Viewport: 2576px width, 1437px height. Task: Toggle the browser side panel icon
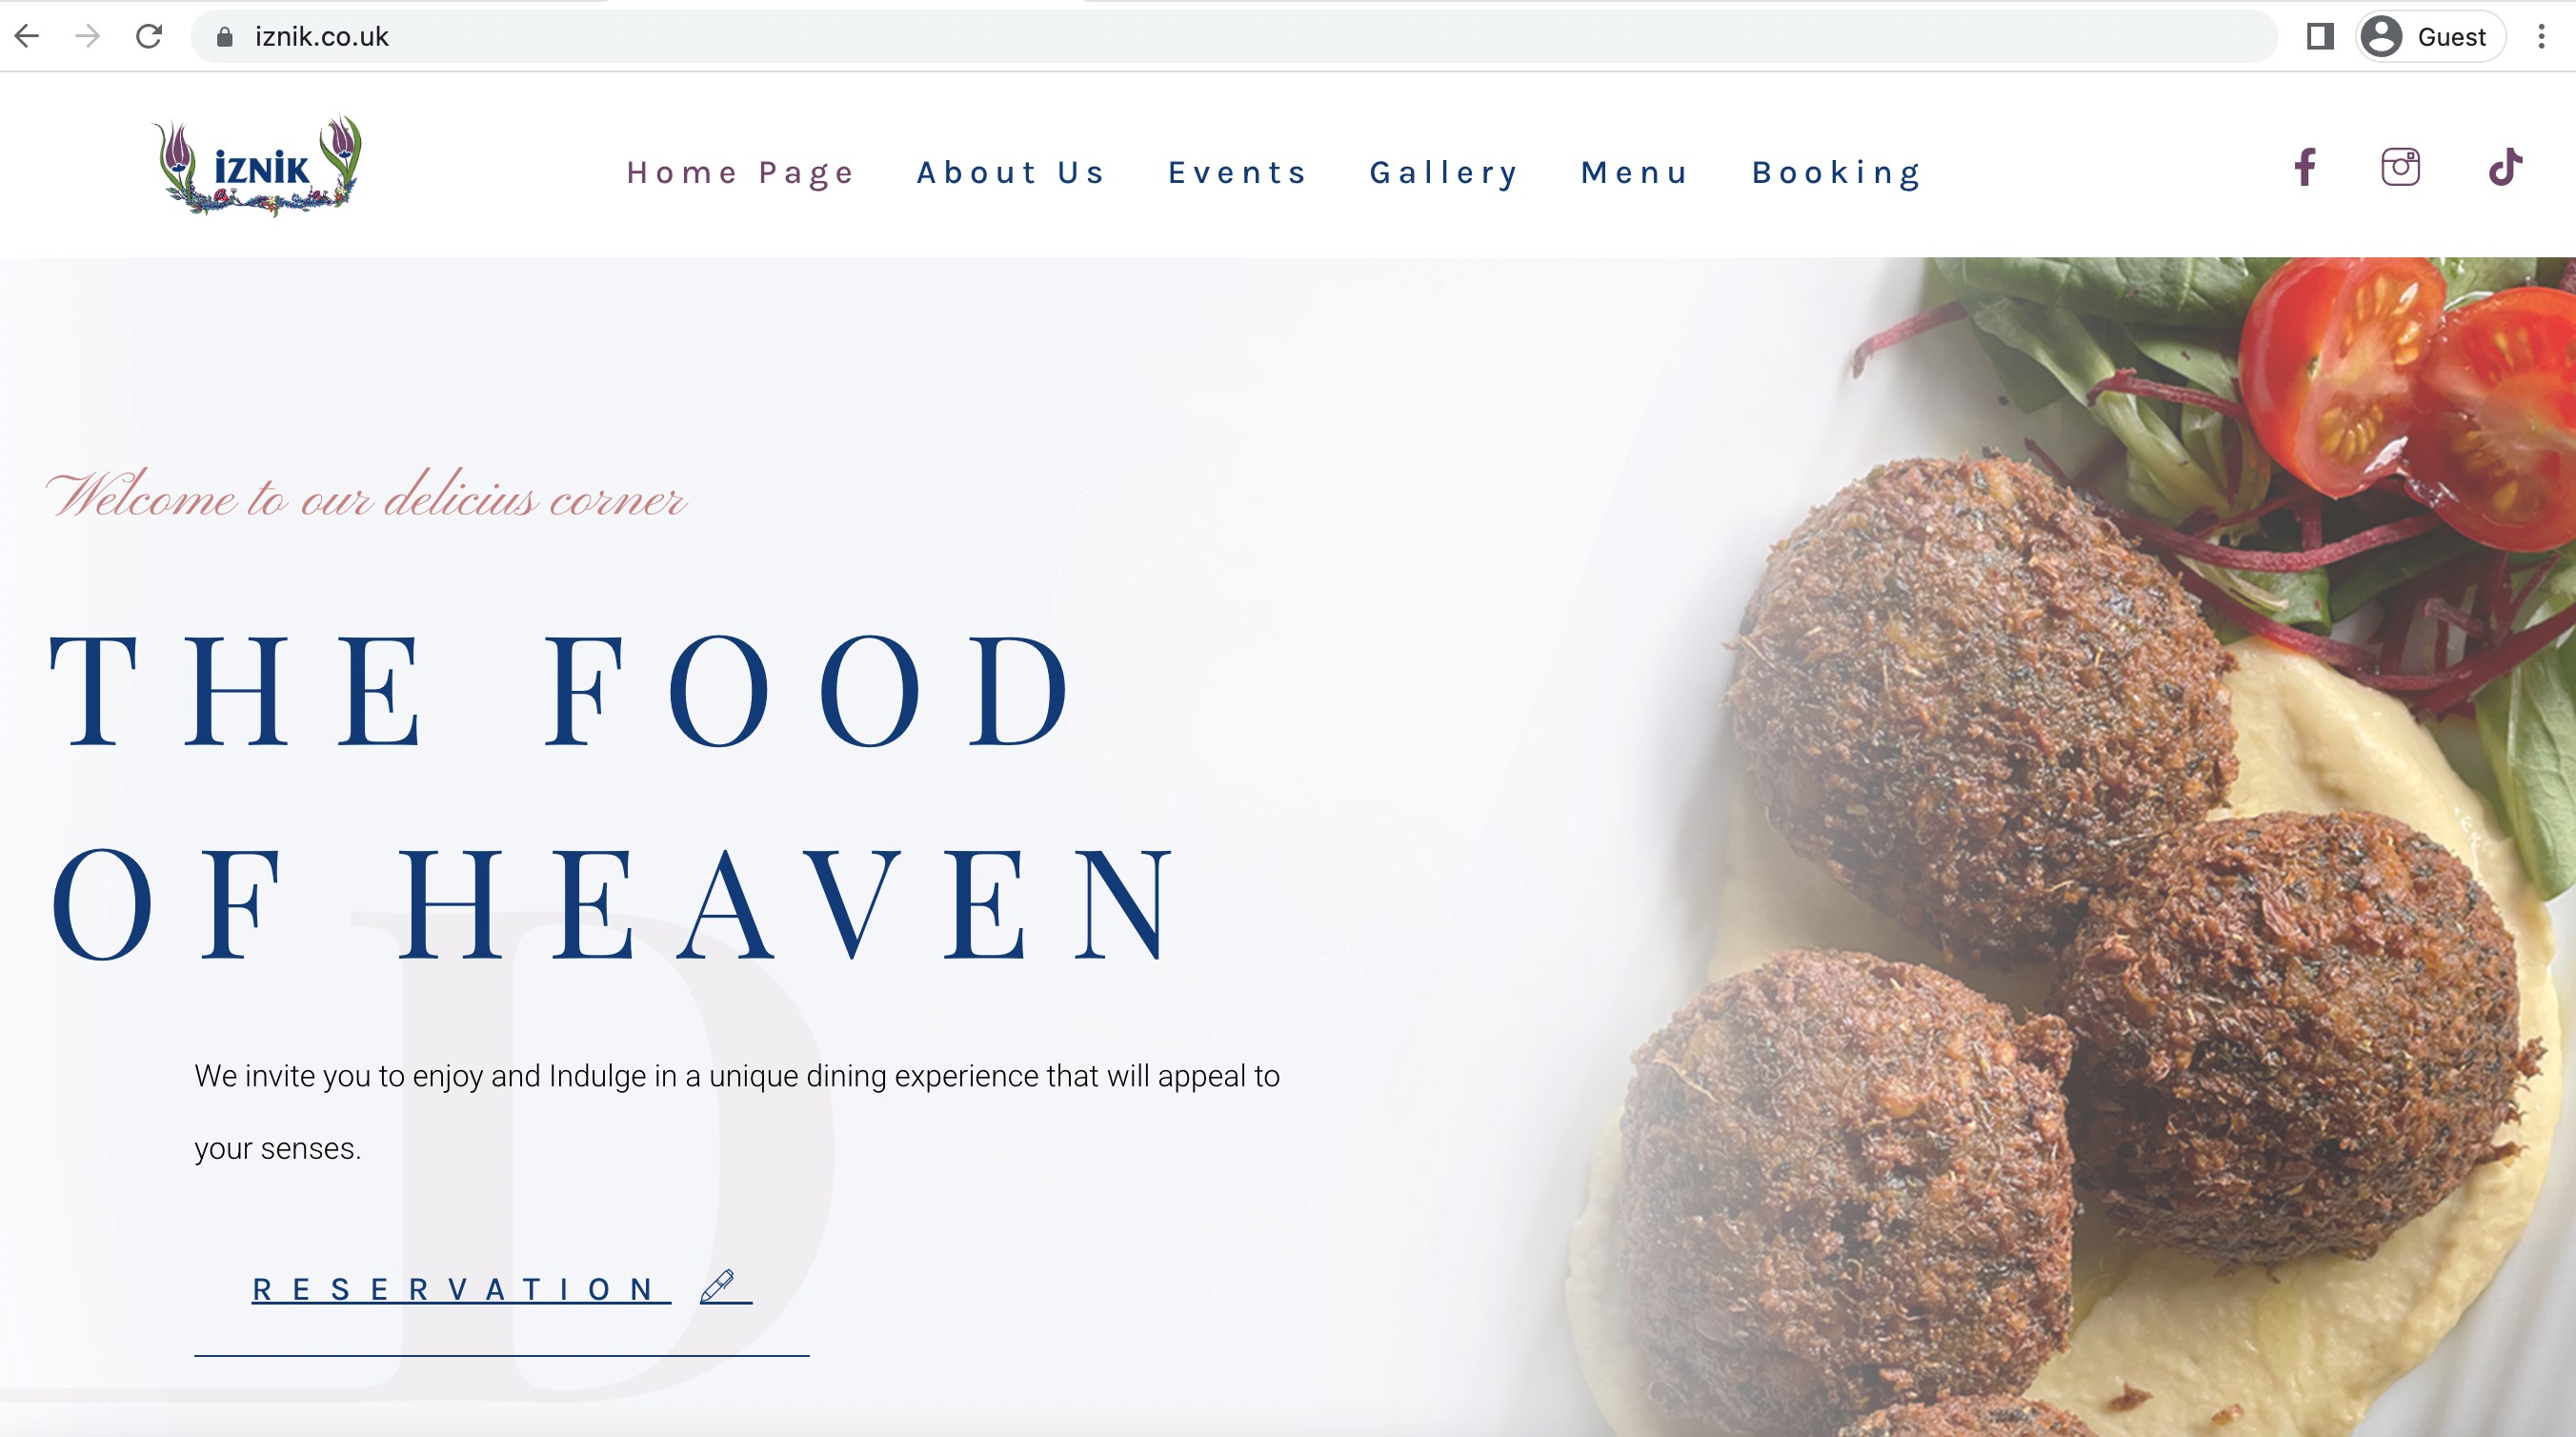2320,37
